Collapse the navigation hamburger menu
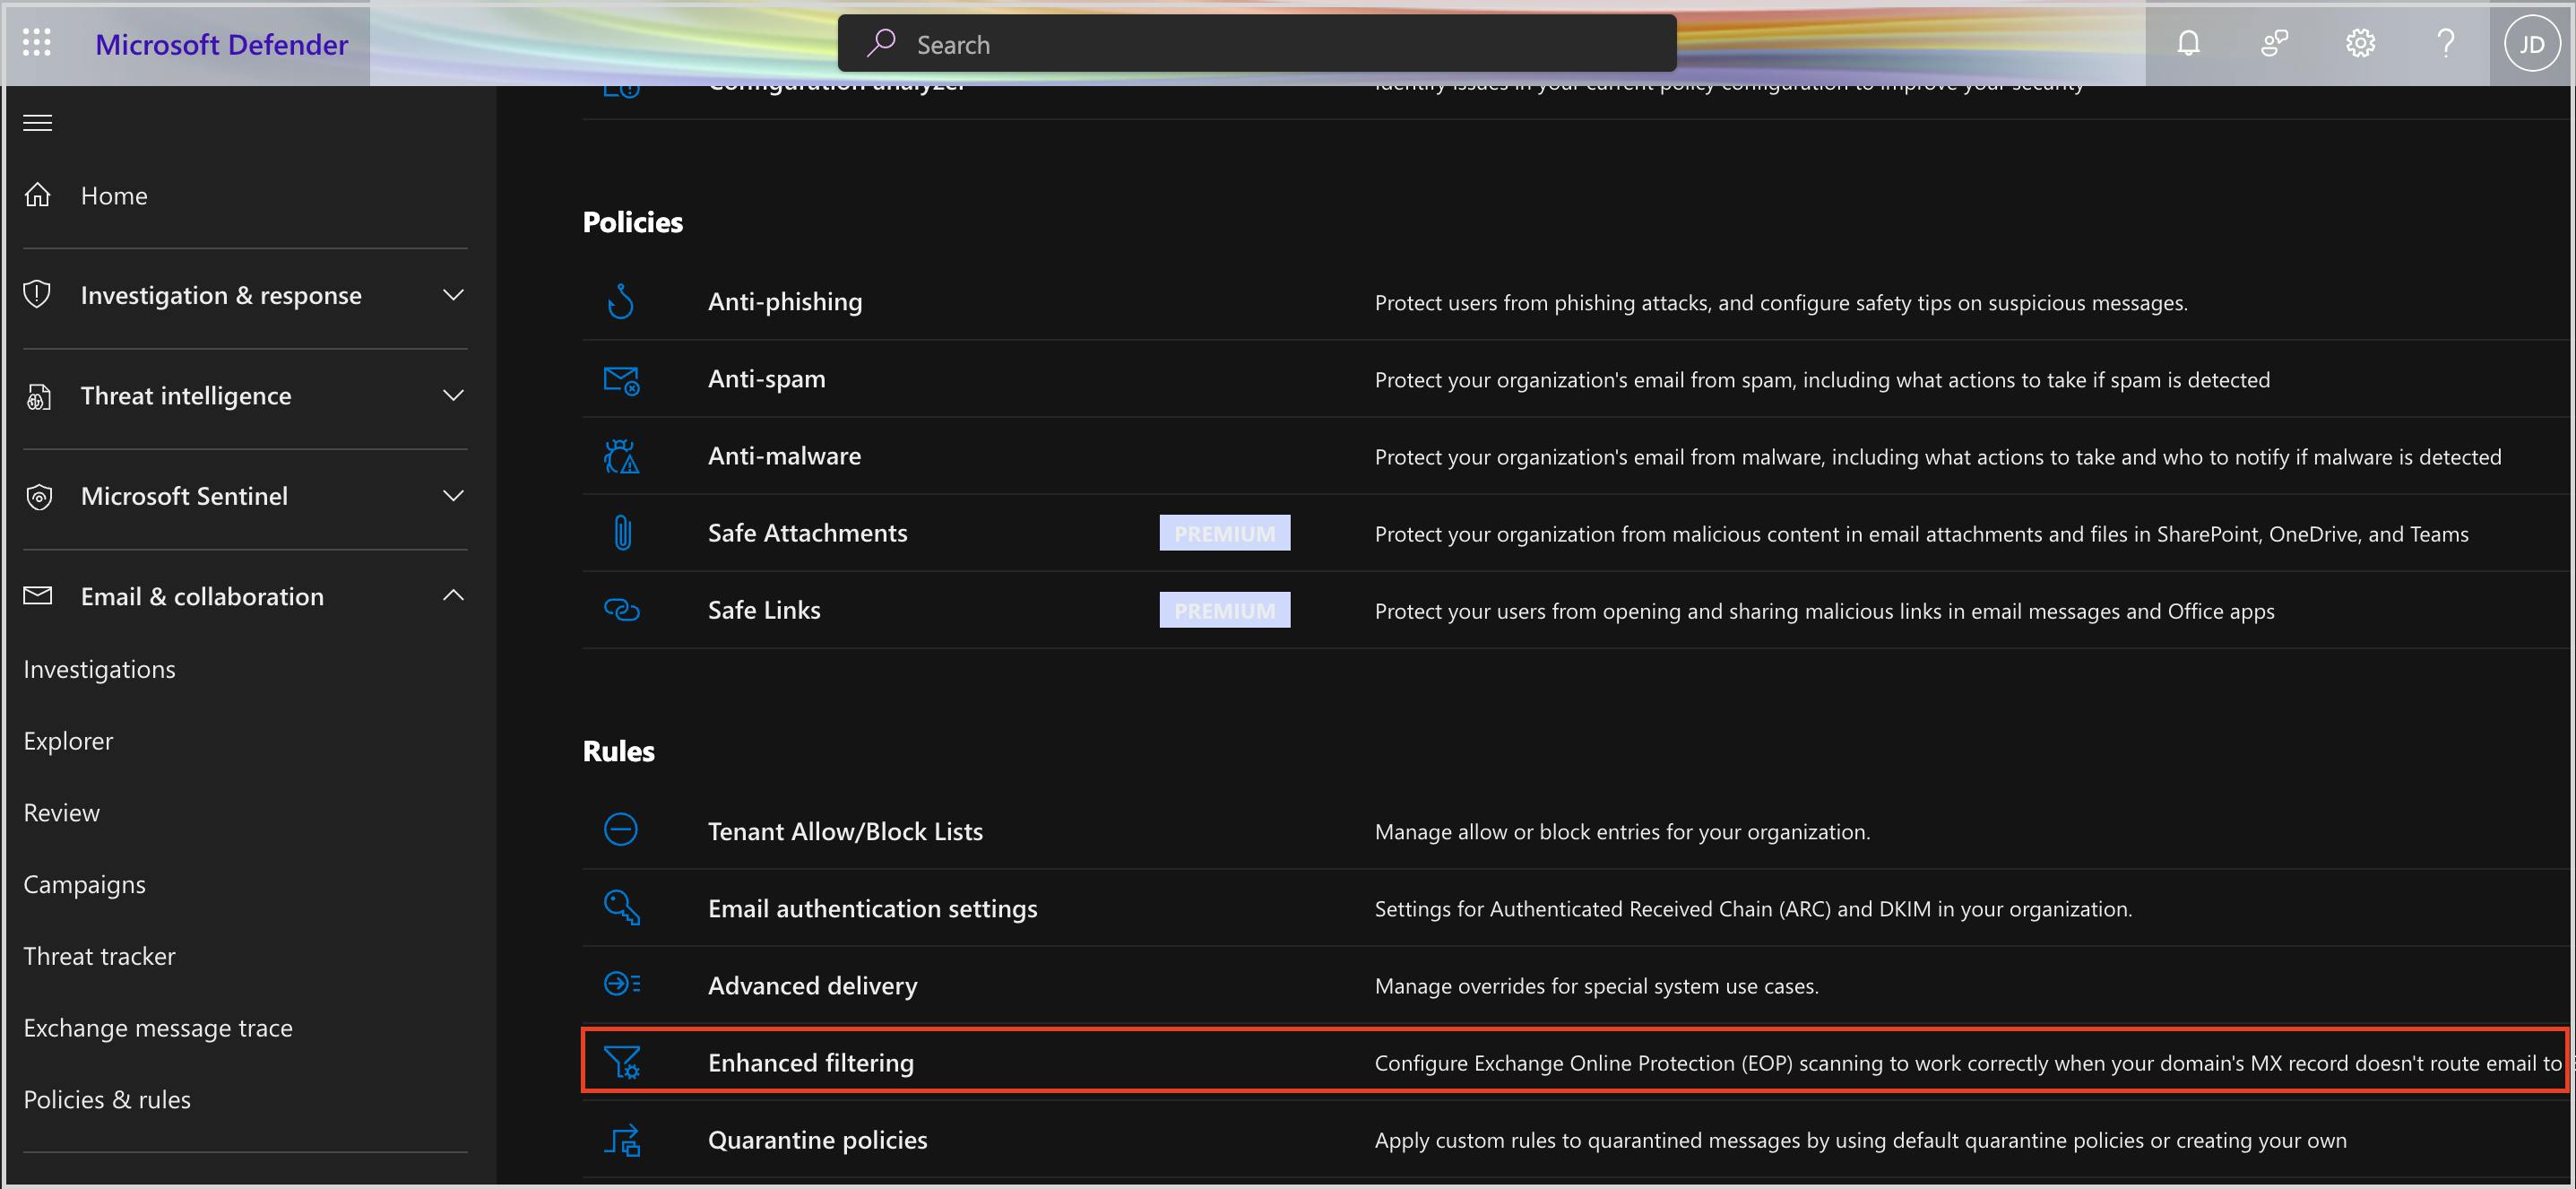This screenshot has height=1189, width=2576. [x=38, y=123]
